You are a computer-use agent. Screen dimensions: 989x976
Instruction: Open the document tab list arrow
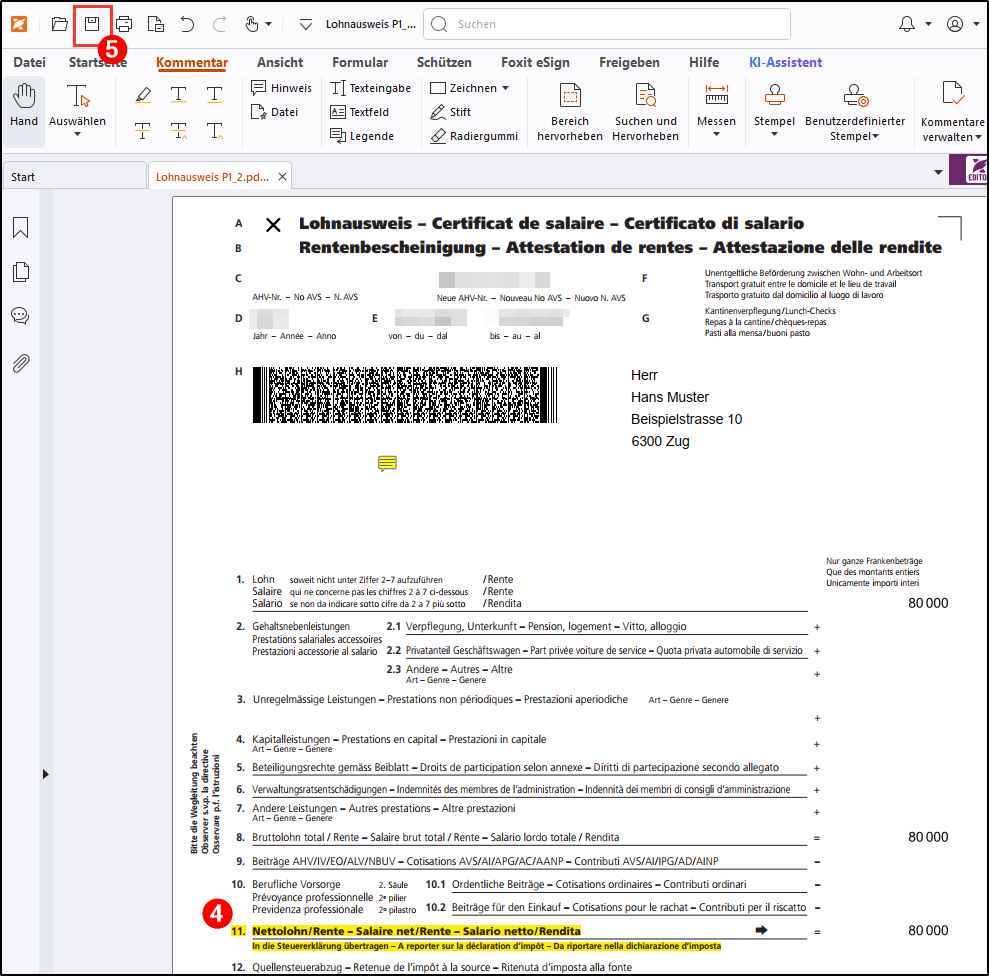[938, 172]
